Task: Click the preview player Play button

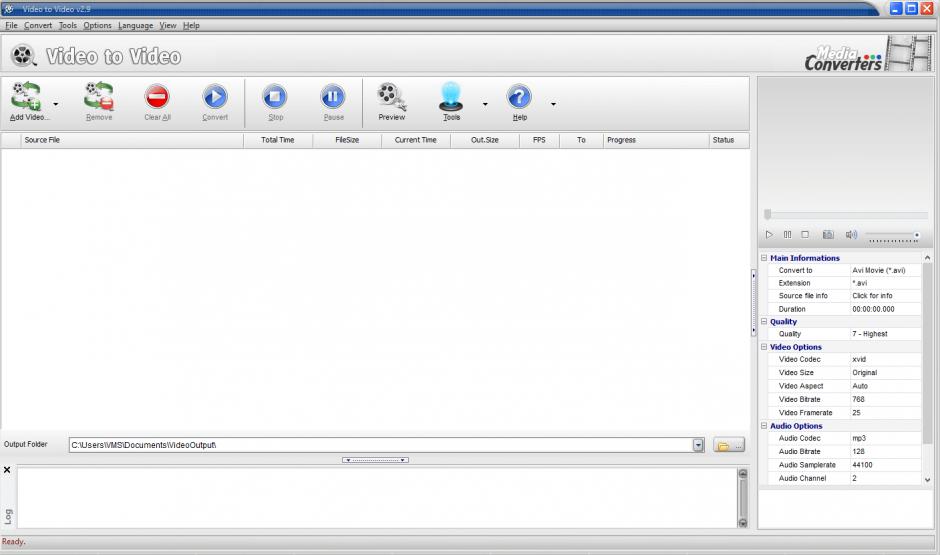Action: pyautogui.click(x=769, y=234)
